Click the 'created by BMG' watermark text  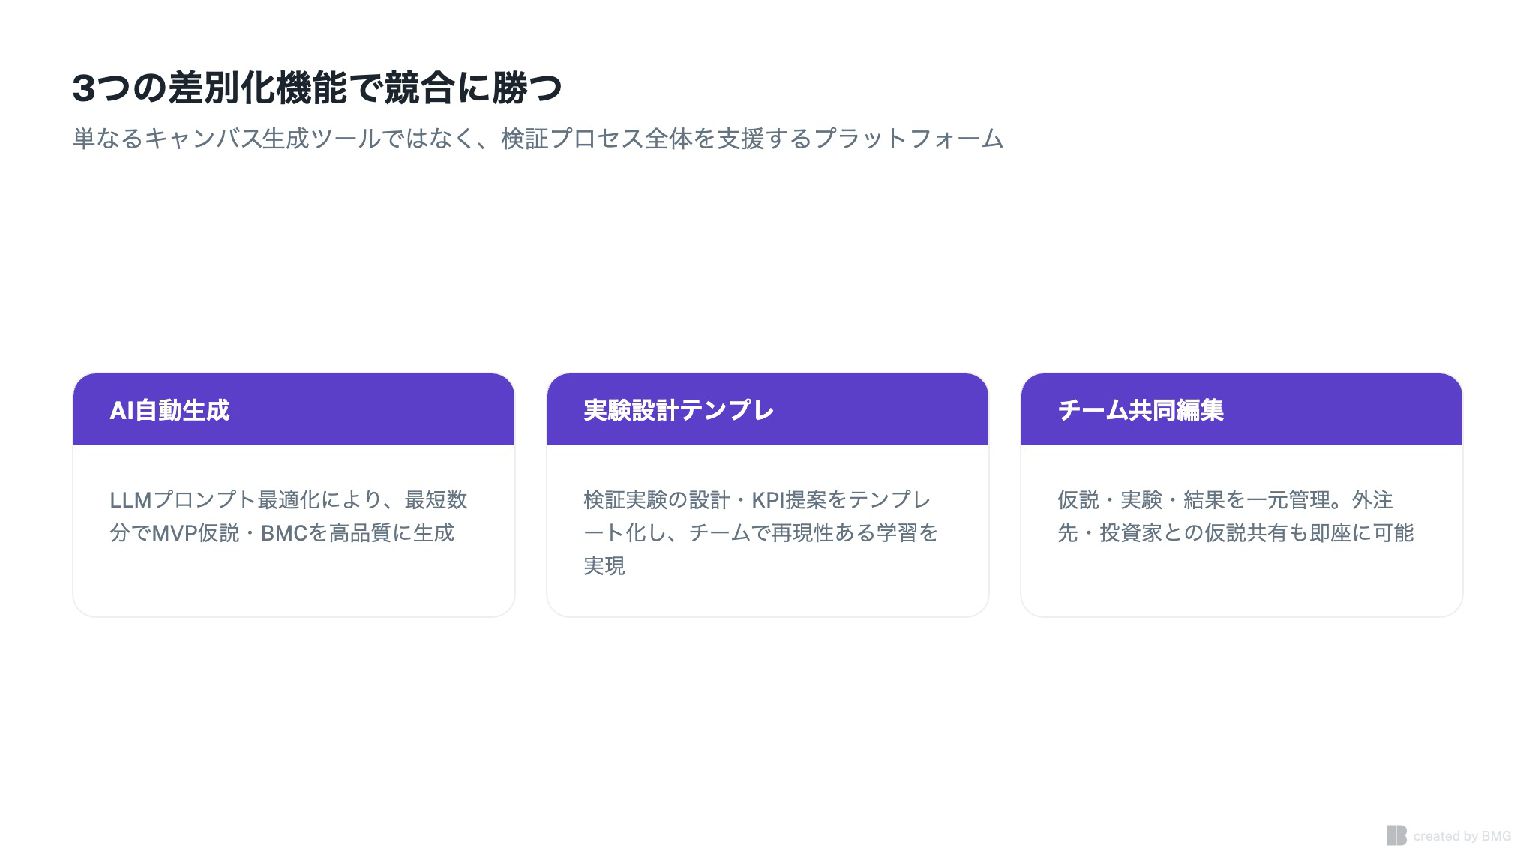1462,836
